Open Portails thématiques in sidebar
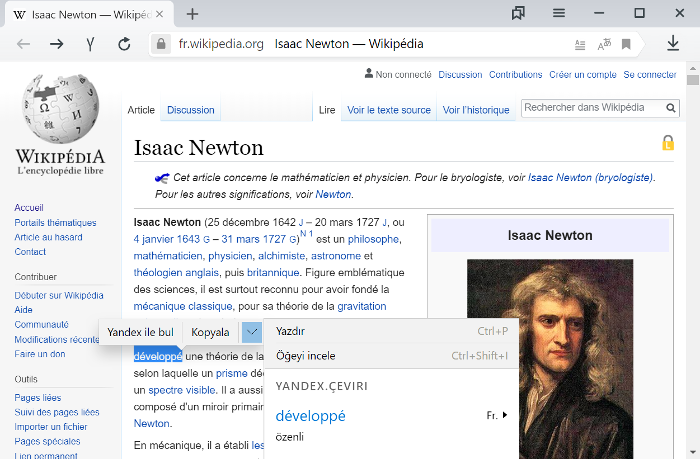The height and width of the screenshot is (459, 700). point(55,222)
